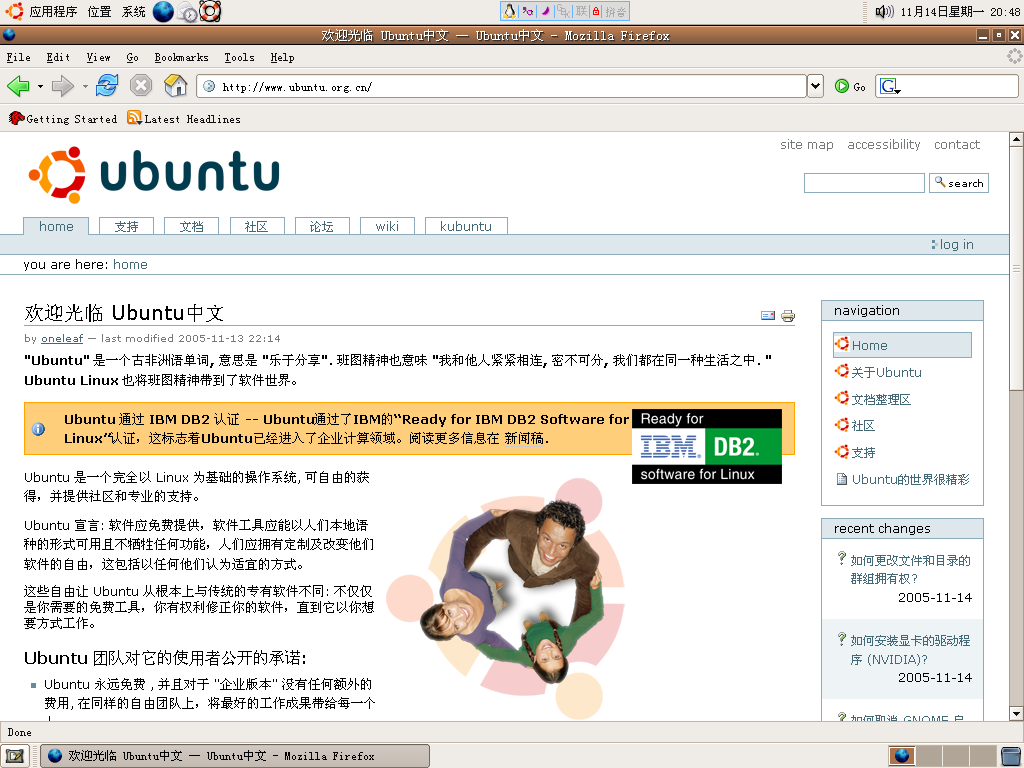Click the life-ring help icon in the top panel
Viewport: 1024px width, 768px height.
coord(210,12)
